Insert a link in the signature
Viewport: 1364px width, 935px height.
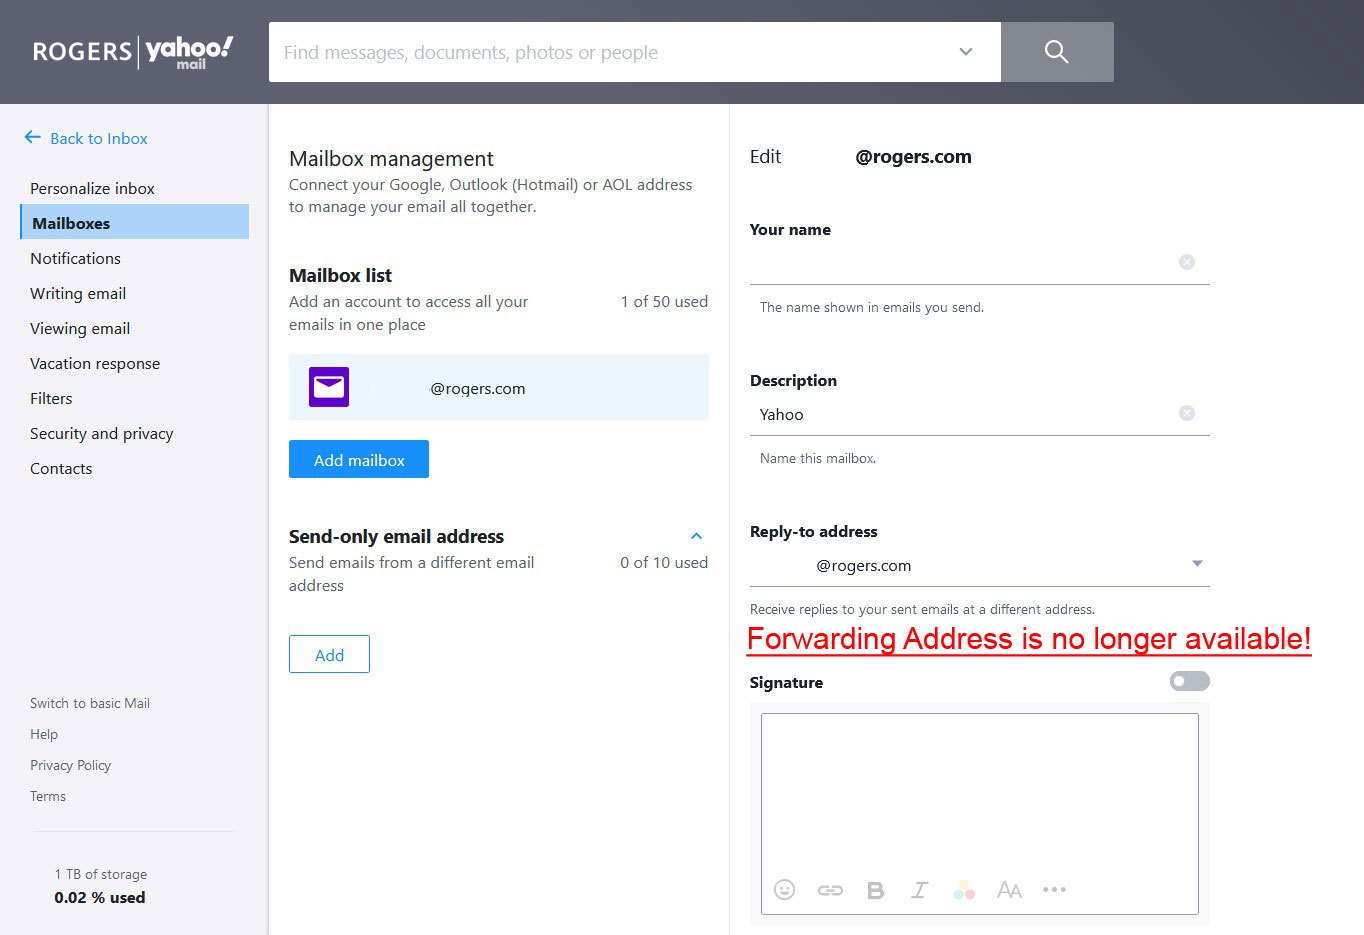point(830,890)
